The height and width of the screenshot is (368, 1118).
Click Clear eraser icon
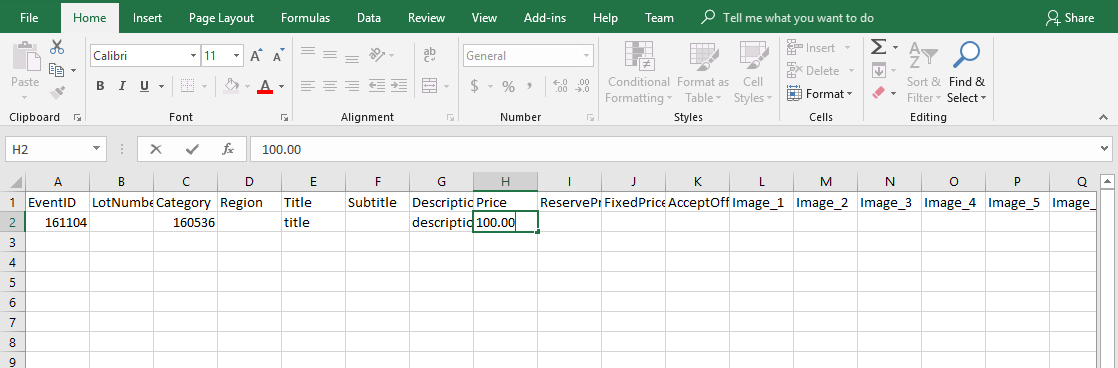pos(878,93)
